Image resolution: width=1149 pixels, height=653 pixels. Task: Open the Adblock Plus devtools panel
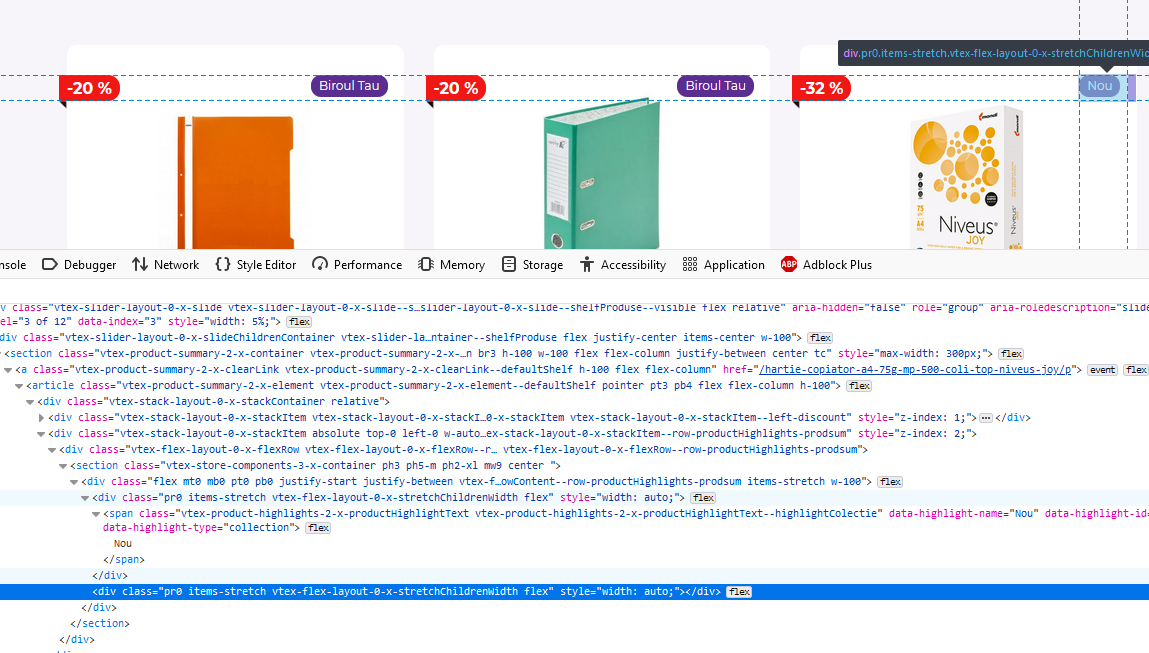(x=827, y=264)
